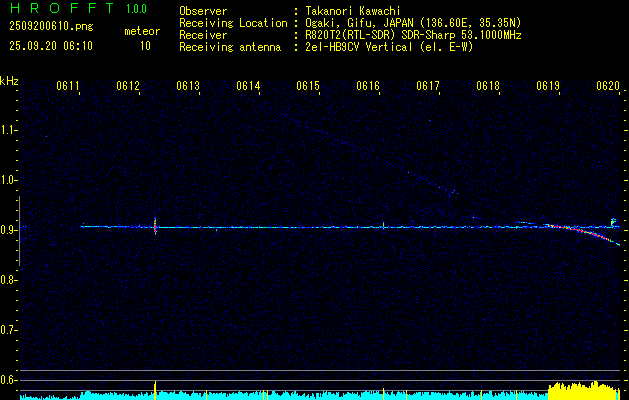This screenshot has height=400, width=629.
Task: Click the Receiver label
Action: 203,35
